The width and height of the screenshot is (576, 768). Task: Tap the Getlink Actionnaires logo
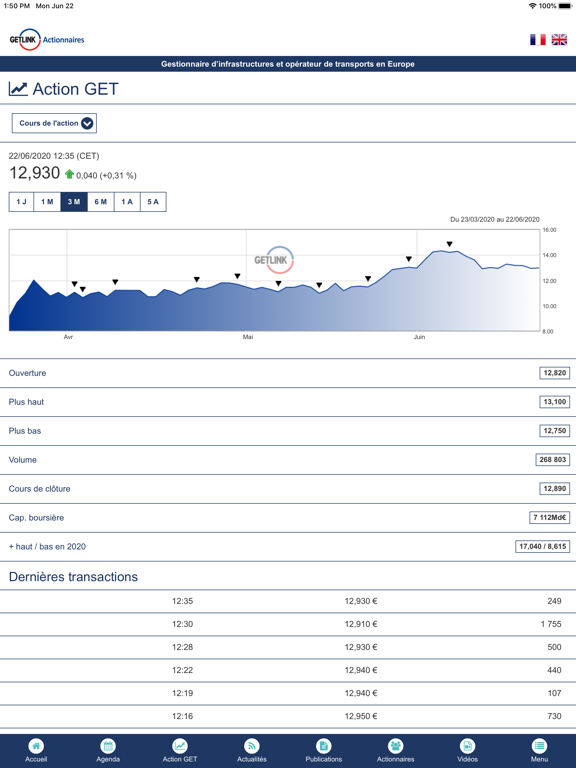[x=47, y=40]
